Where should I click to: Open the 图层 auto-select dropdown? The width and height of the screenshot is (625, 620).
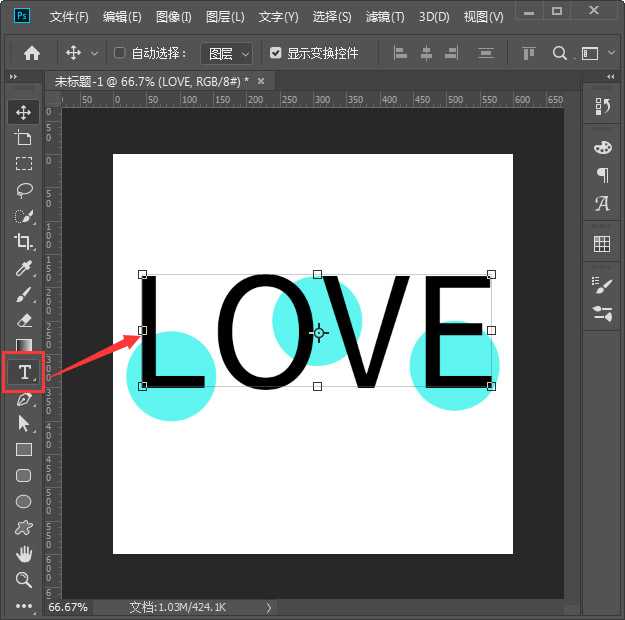pos(226,53)
